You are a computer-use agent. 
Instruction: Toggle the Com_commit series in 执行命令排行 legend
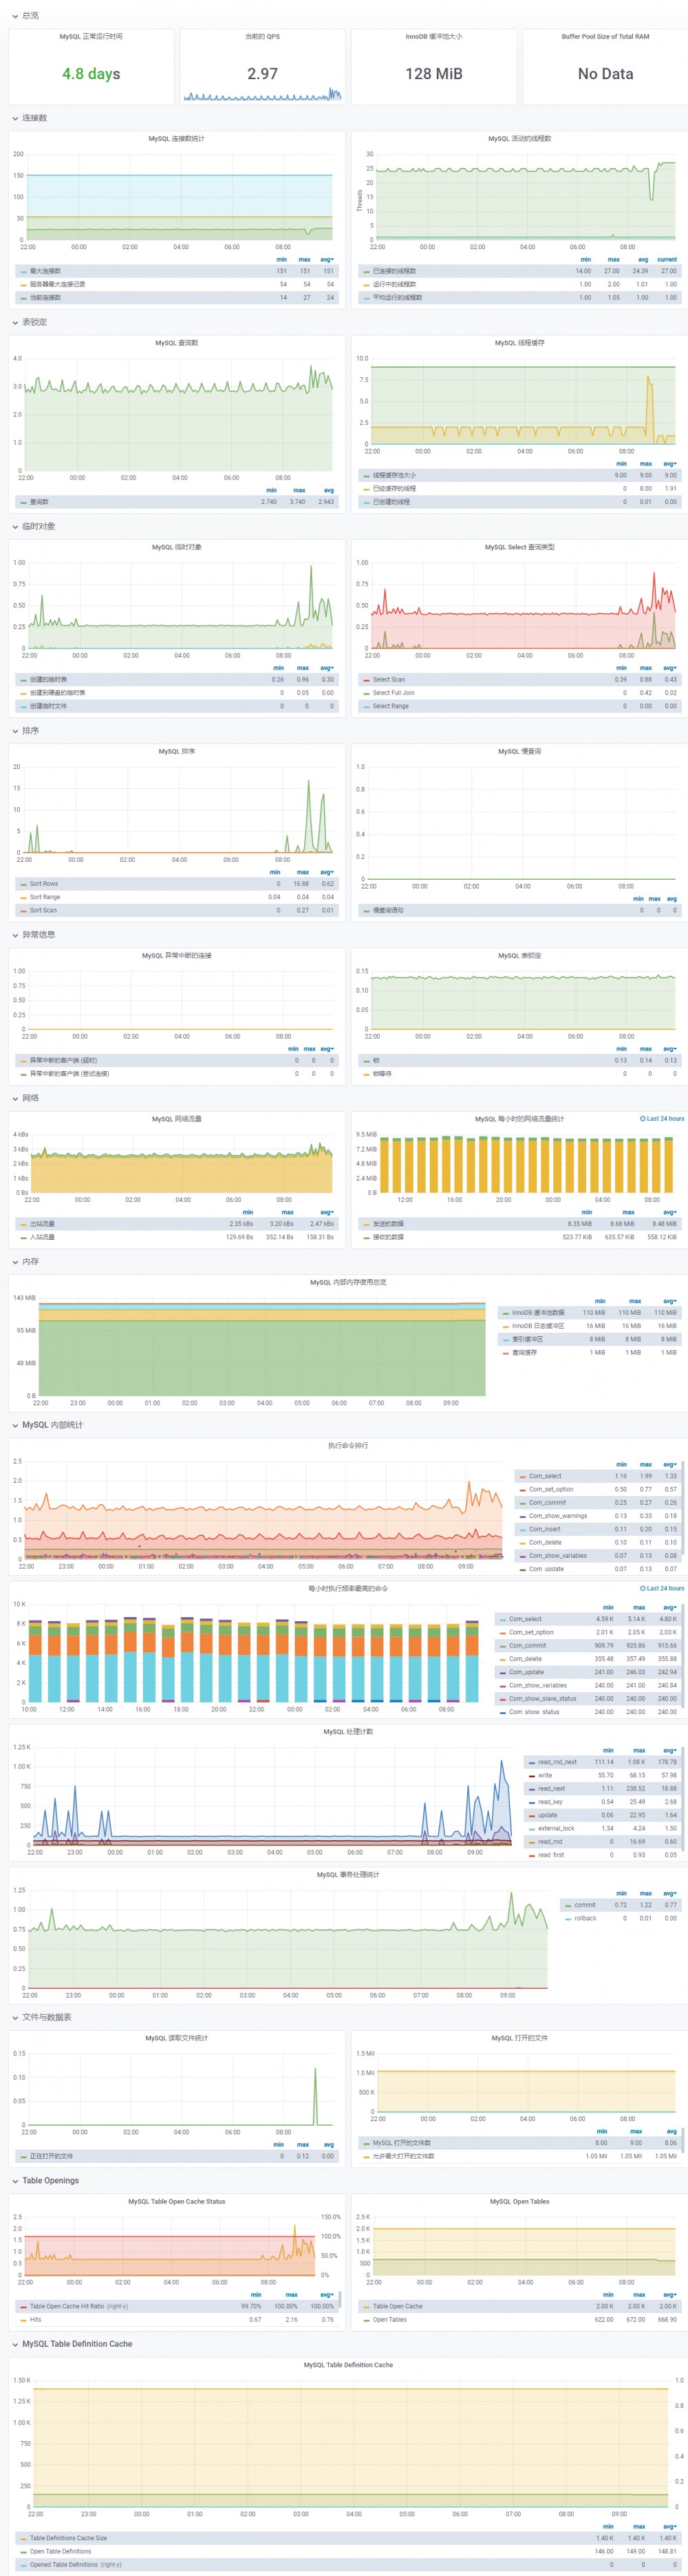(547, 1502)
